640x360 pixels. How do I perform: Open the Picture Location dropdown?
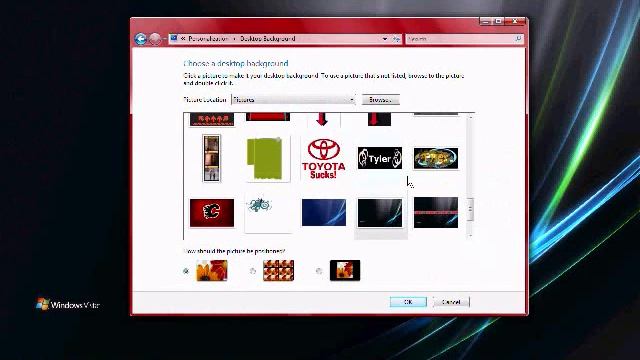tap(293, 100)
